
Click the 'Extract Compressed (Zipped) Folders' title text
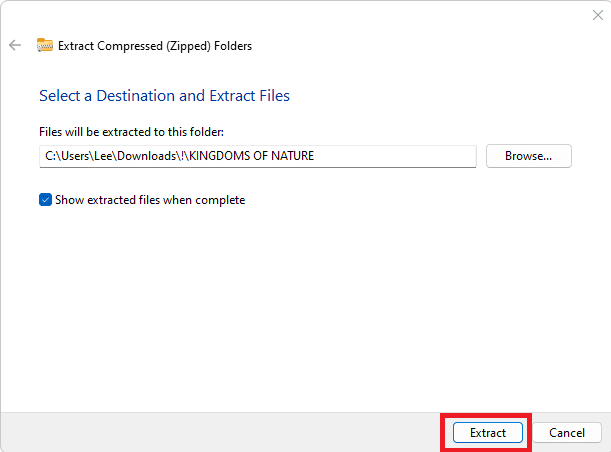coord(155,46)
